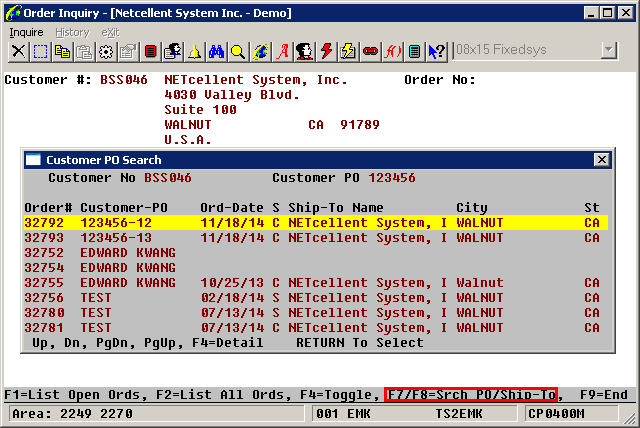Minimize the Order Inquiry window
The image size is (640, 428).
[x=591, y=13]
